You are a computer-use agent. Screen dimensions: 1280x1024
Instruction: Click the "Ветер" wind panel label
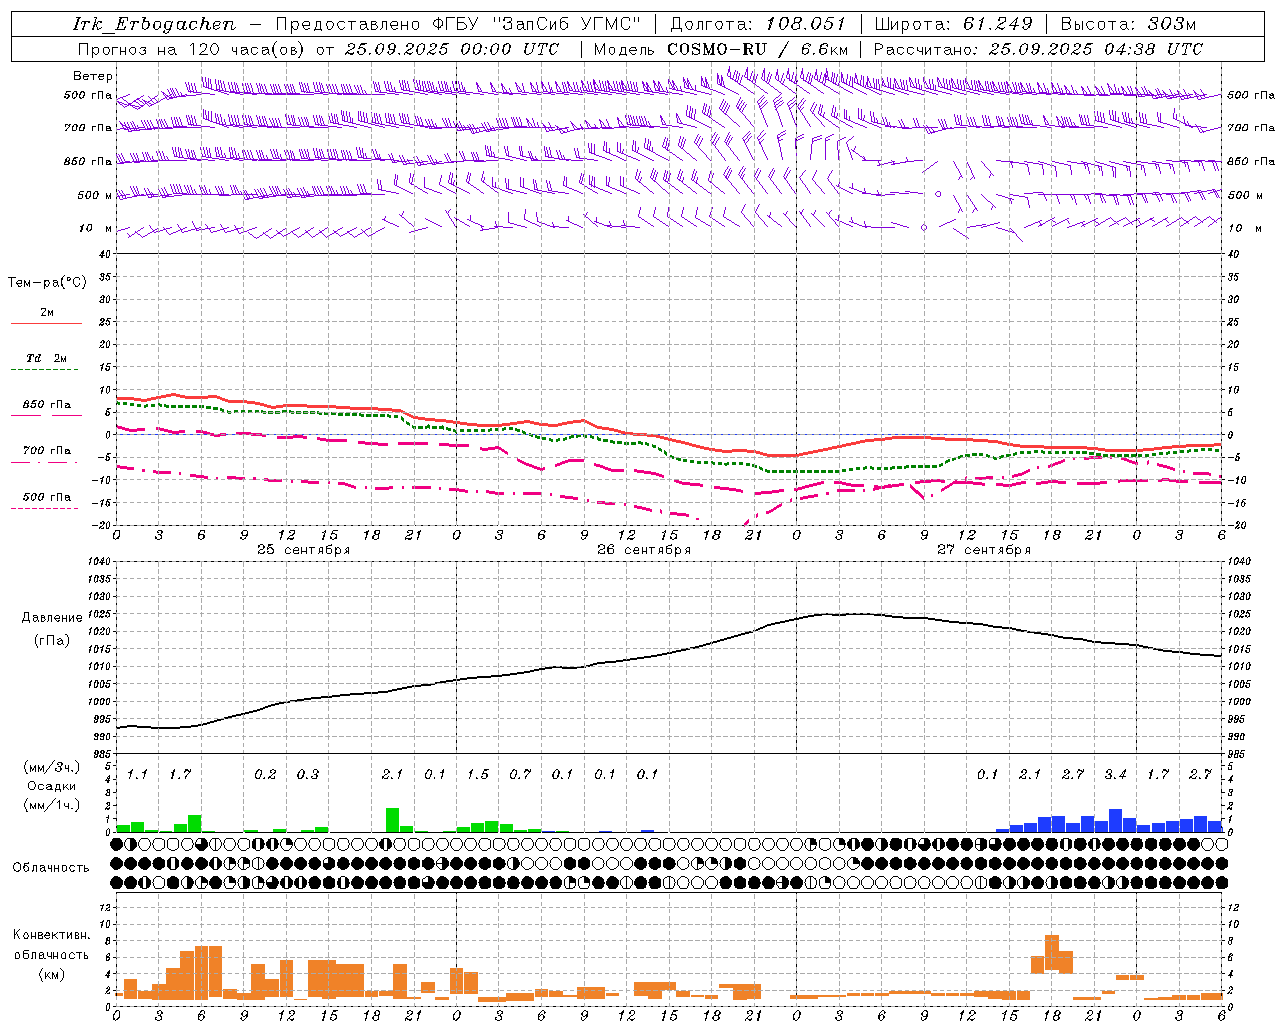[x=93, y=76]
